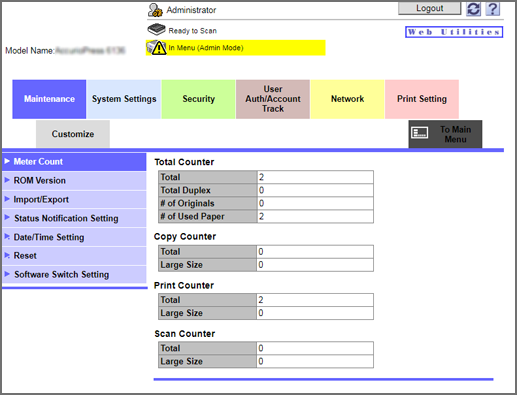Click the arrow beside ROM Version
The height and width of the screenshot is (395, 517).
7,180
